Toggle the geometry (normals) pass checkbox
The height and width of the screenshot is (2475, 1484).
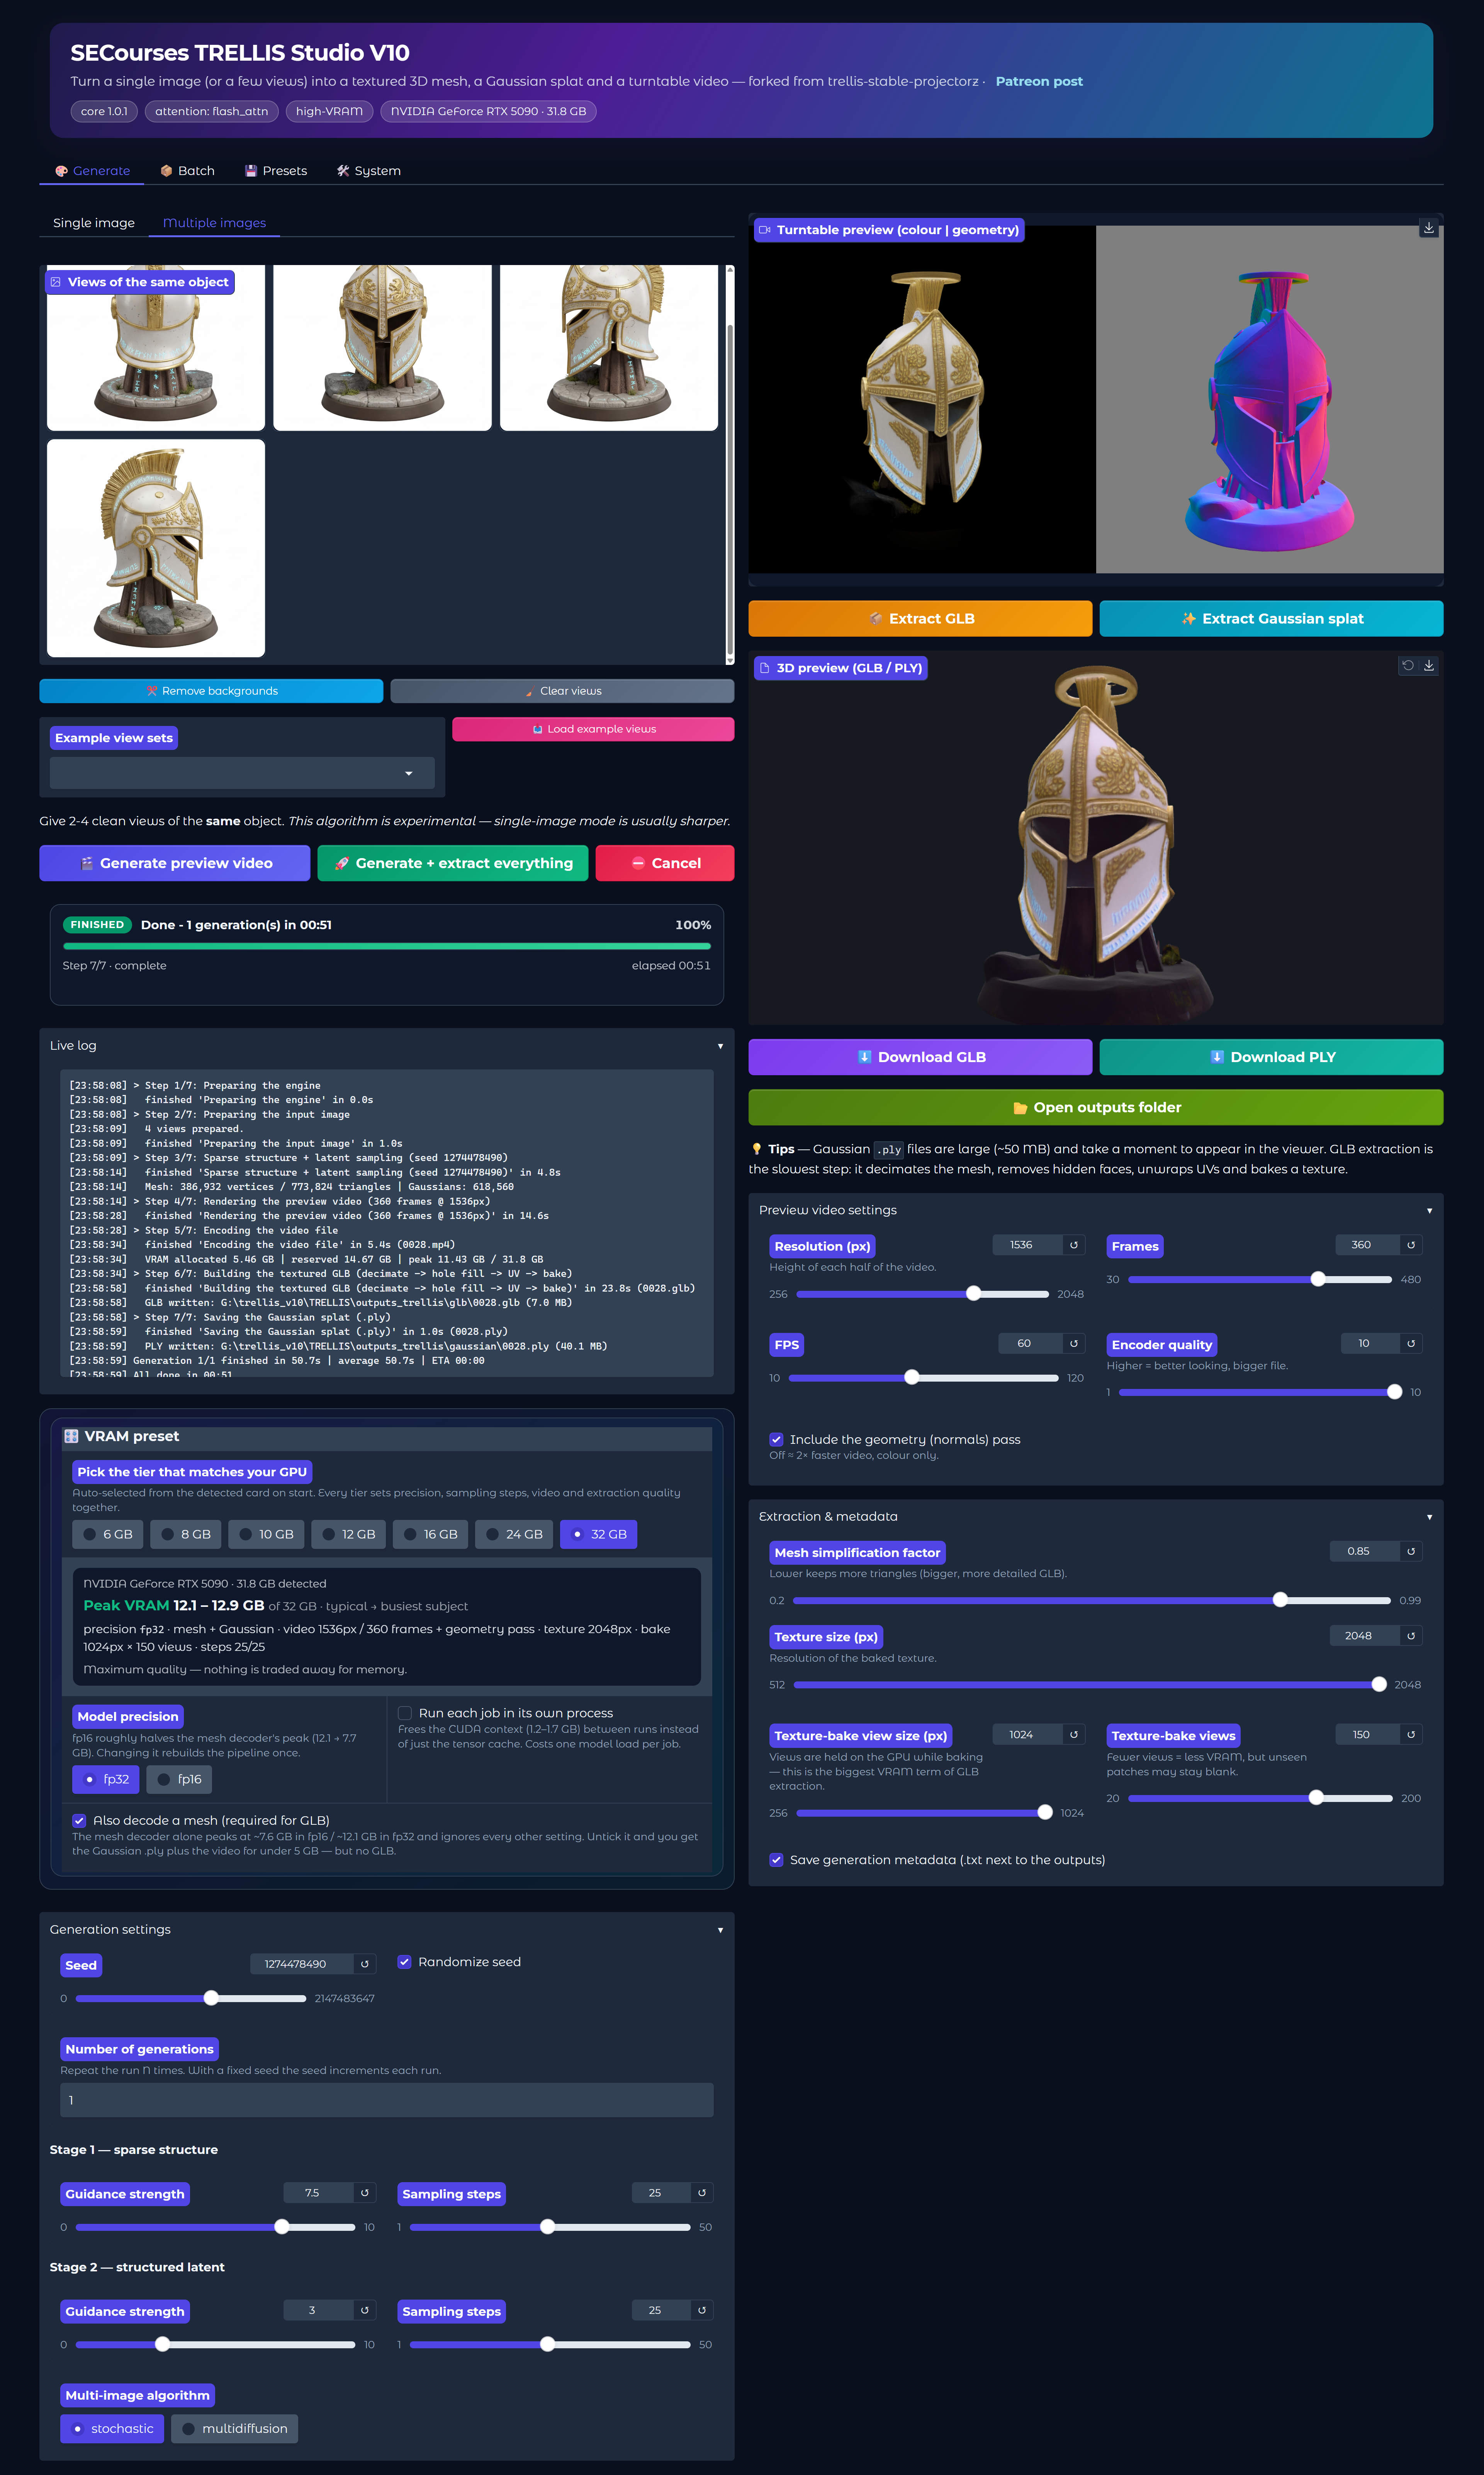tap(776, 1439)
